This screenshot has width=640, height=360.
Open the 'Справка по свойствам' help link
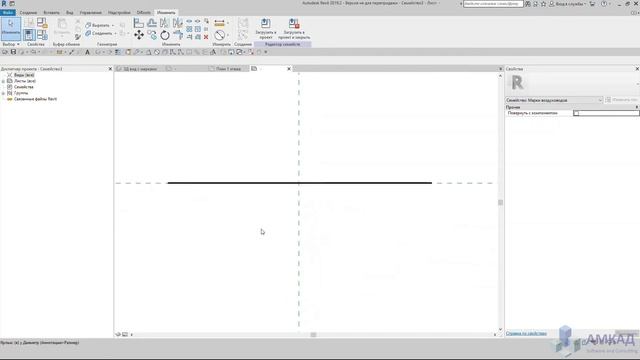coord(526,333)
